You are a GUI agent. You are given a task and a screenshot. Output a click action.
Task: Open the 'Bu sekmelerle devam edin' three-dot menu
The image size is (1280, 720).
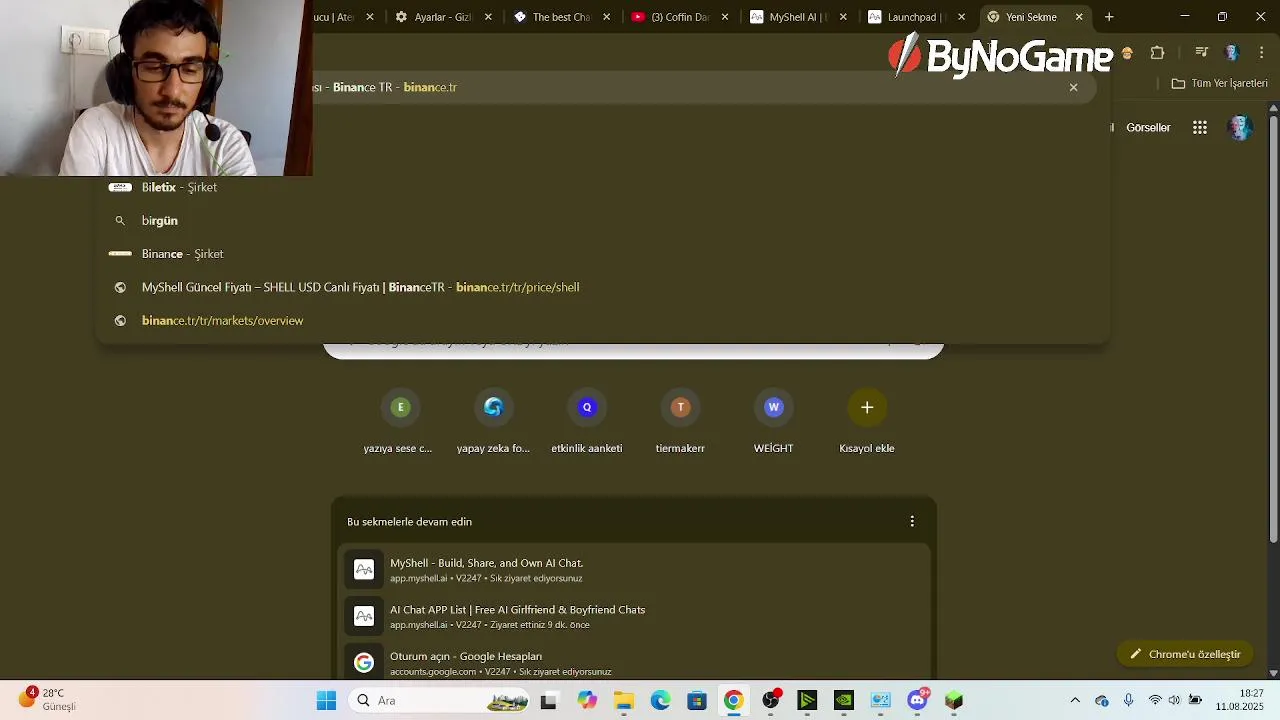(912, 521)
